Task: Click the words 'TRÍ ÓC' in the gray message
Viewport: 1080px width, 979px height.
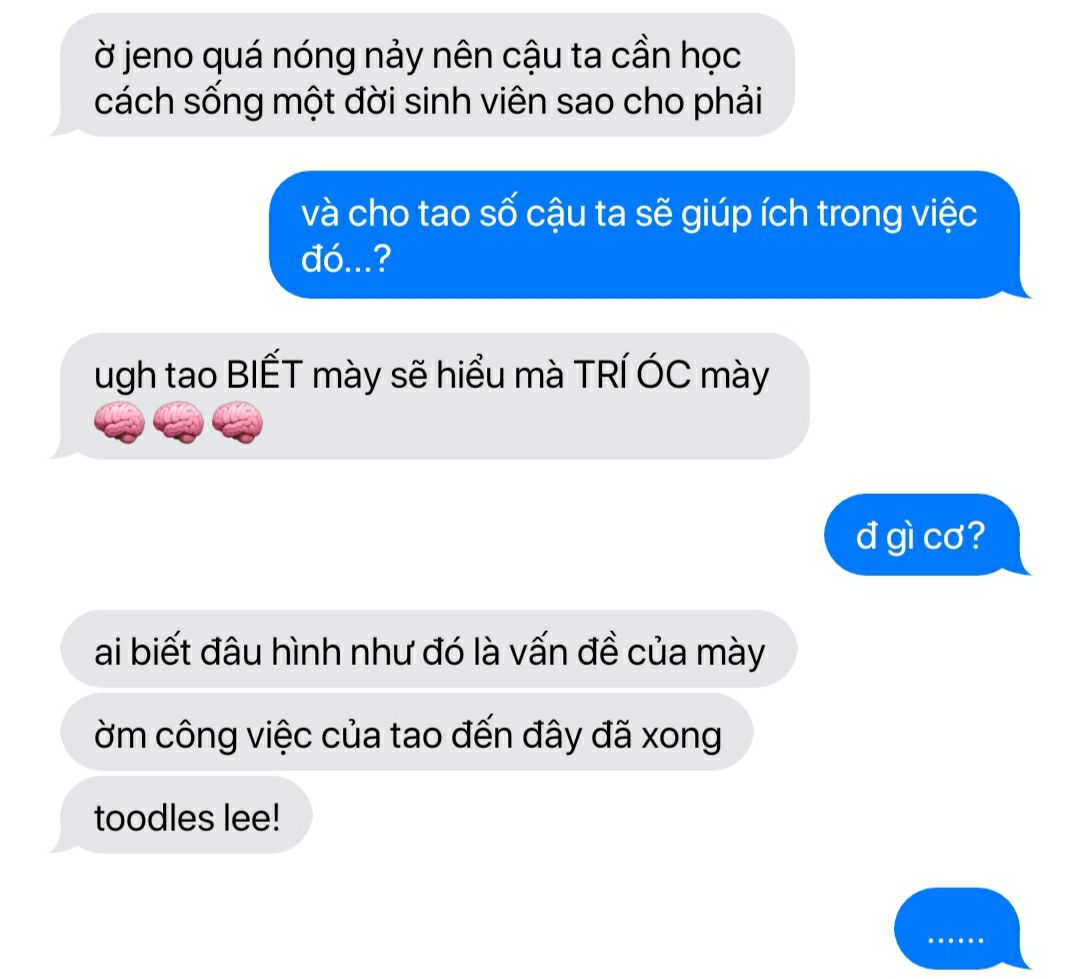Action: coord(632,375)
